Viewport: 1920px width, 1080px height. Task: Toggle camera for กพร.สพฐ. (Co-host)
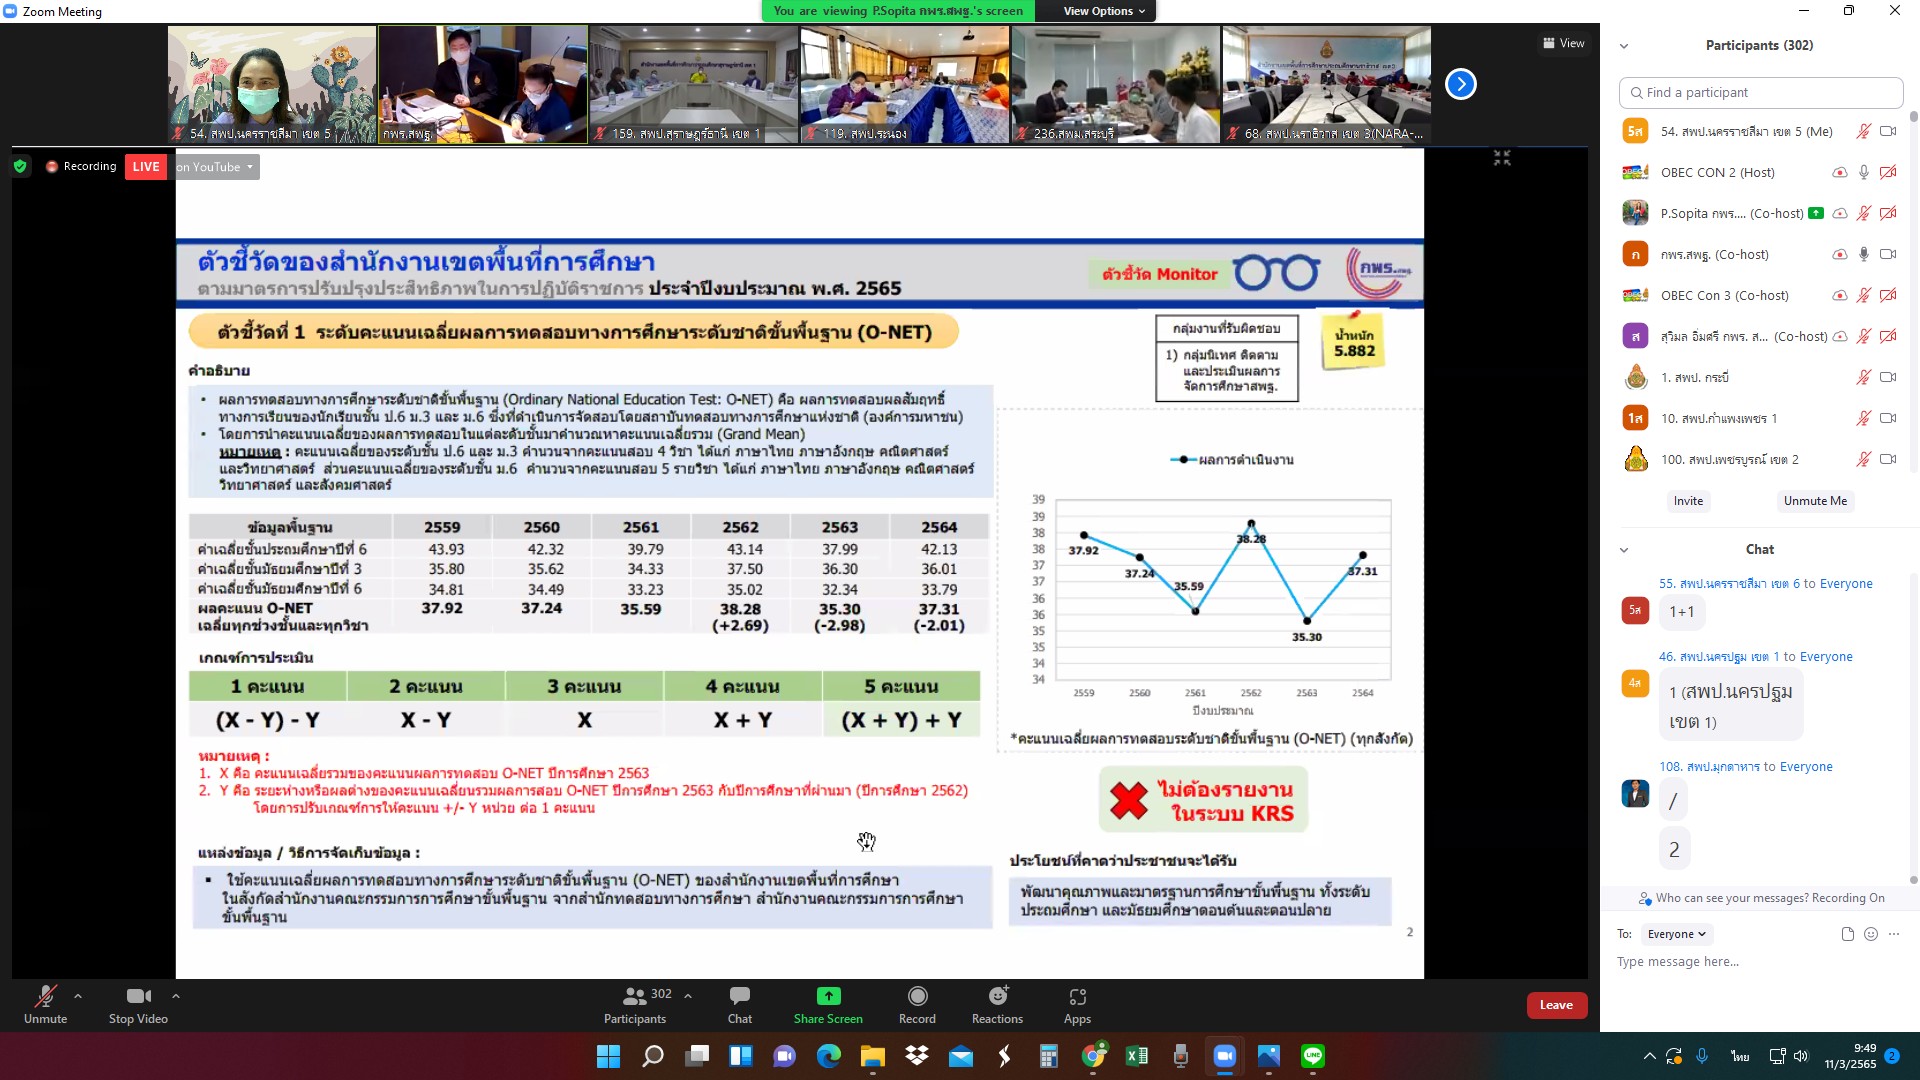(1888, 254)
